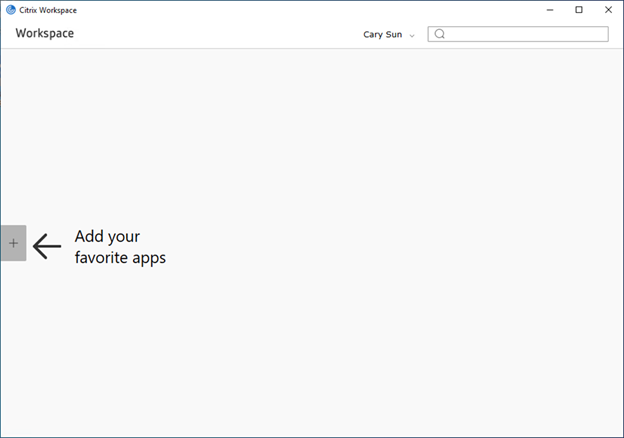Click the magnifier icon in the search box

point(439,34)
